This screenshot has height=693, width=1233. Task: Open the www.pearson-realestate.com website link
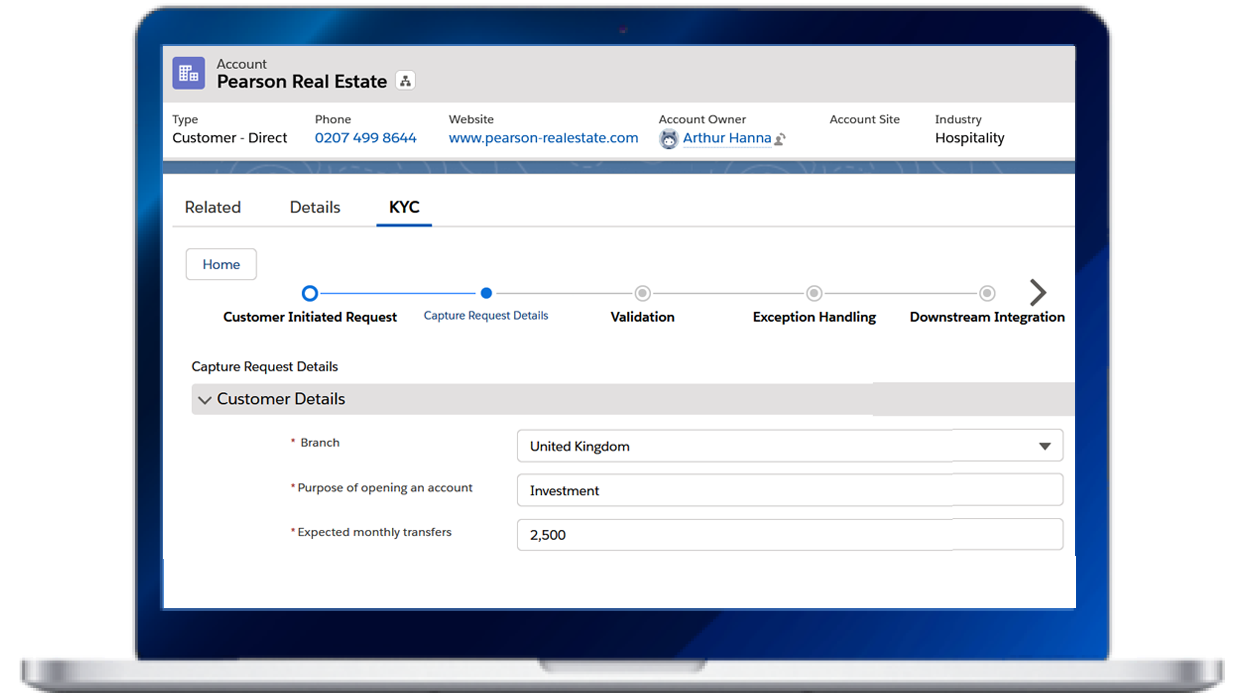pos(543,138)
